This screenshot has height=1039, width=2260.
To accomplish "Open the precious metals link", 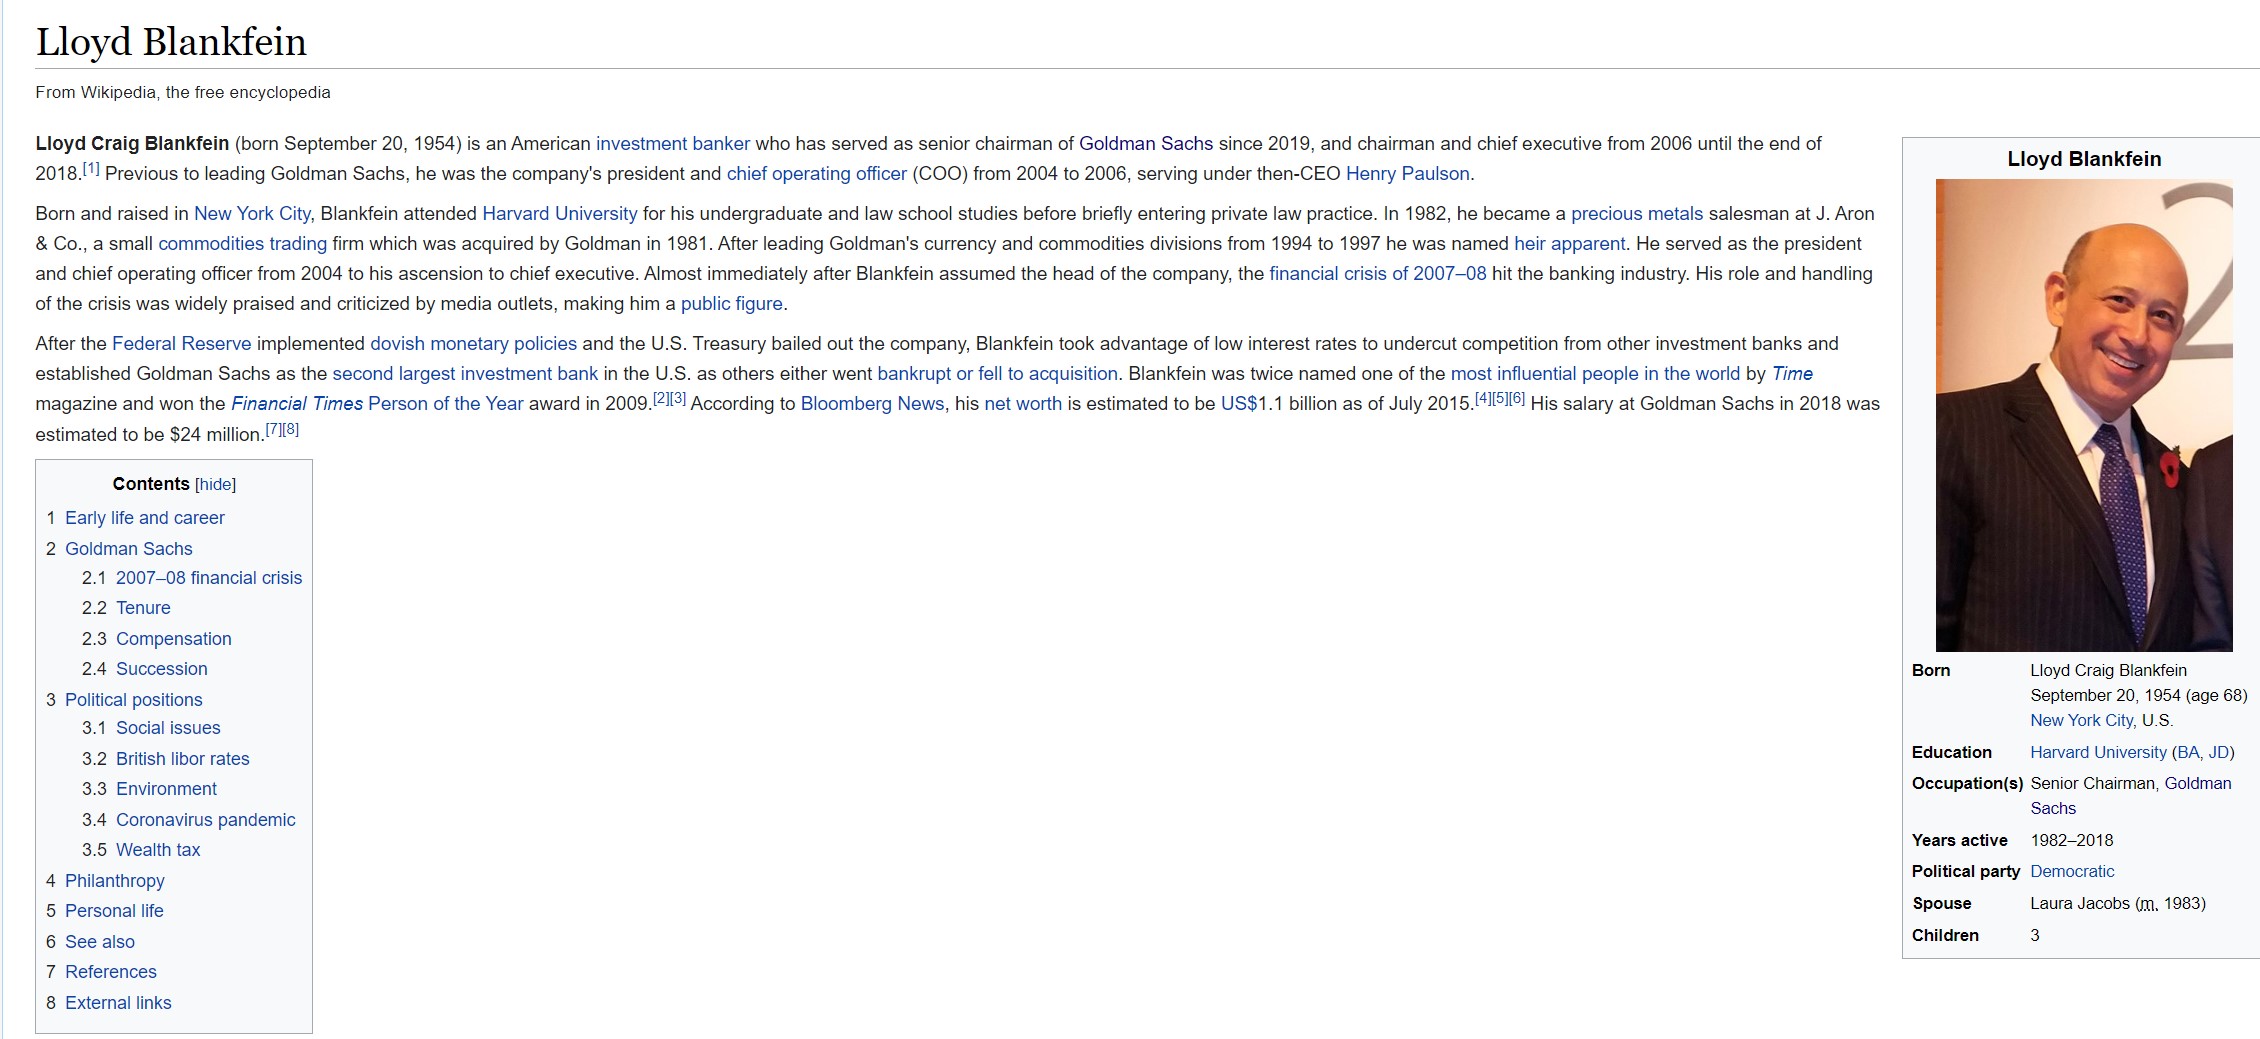I will coord(1636,214).
